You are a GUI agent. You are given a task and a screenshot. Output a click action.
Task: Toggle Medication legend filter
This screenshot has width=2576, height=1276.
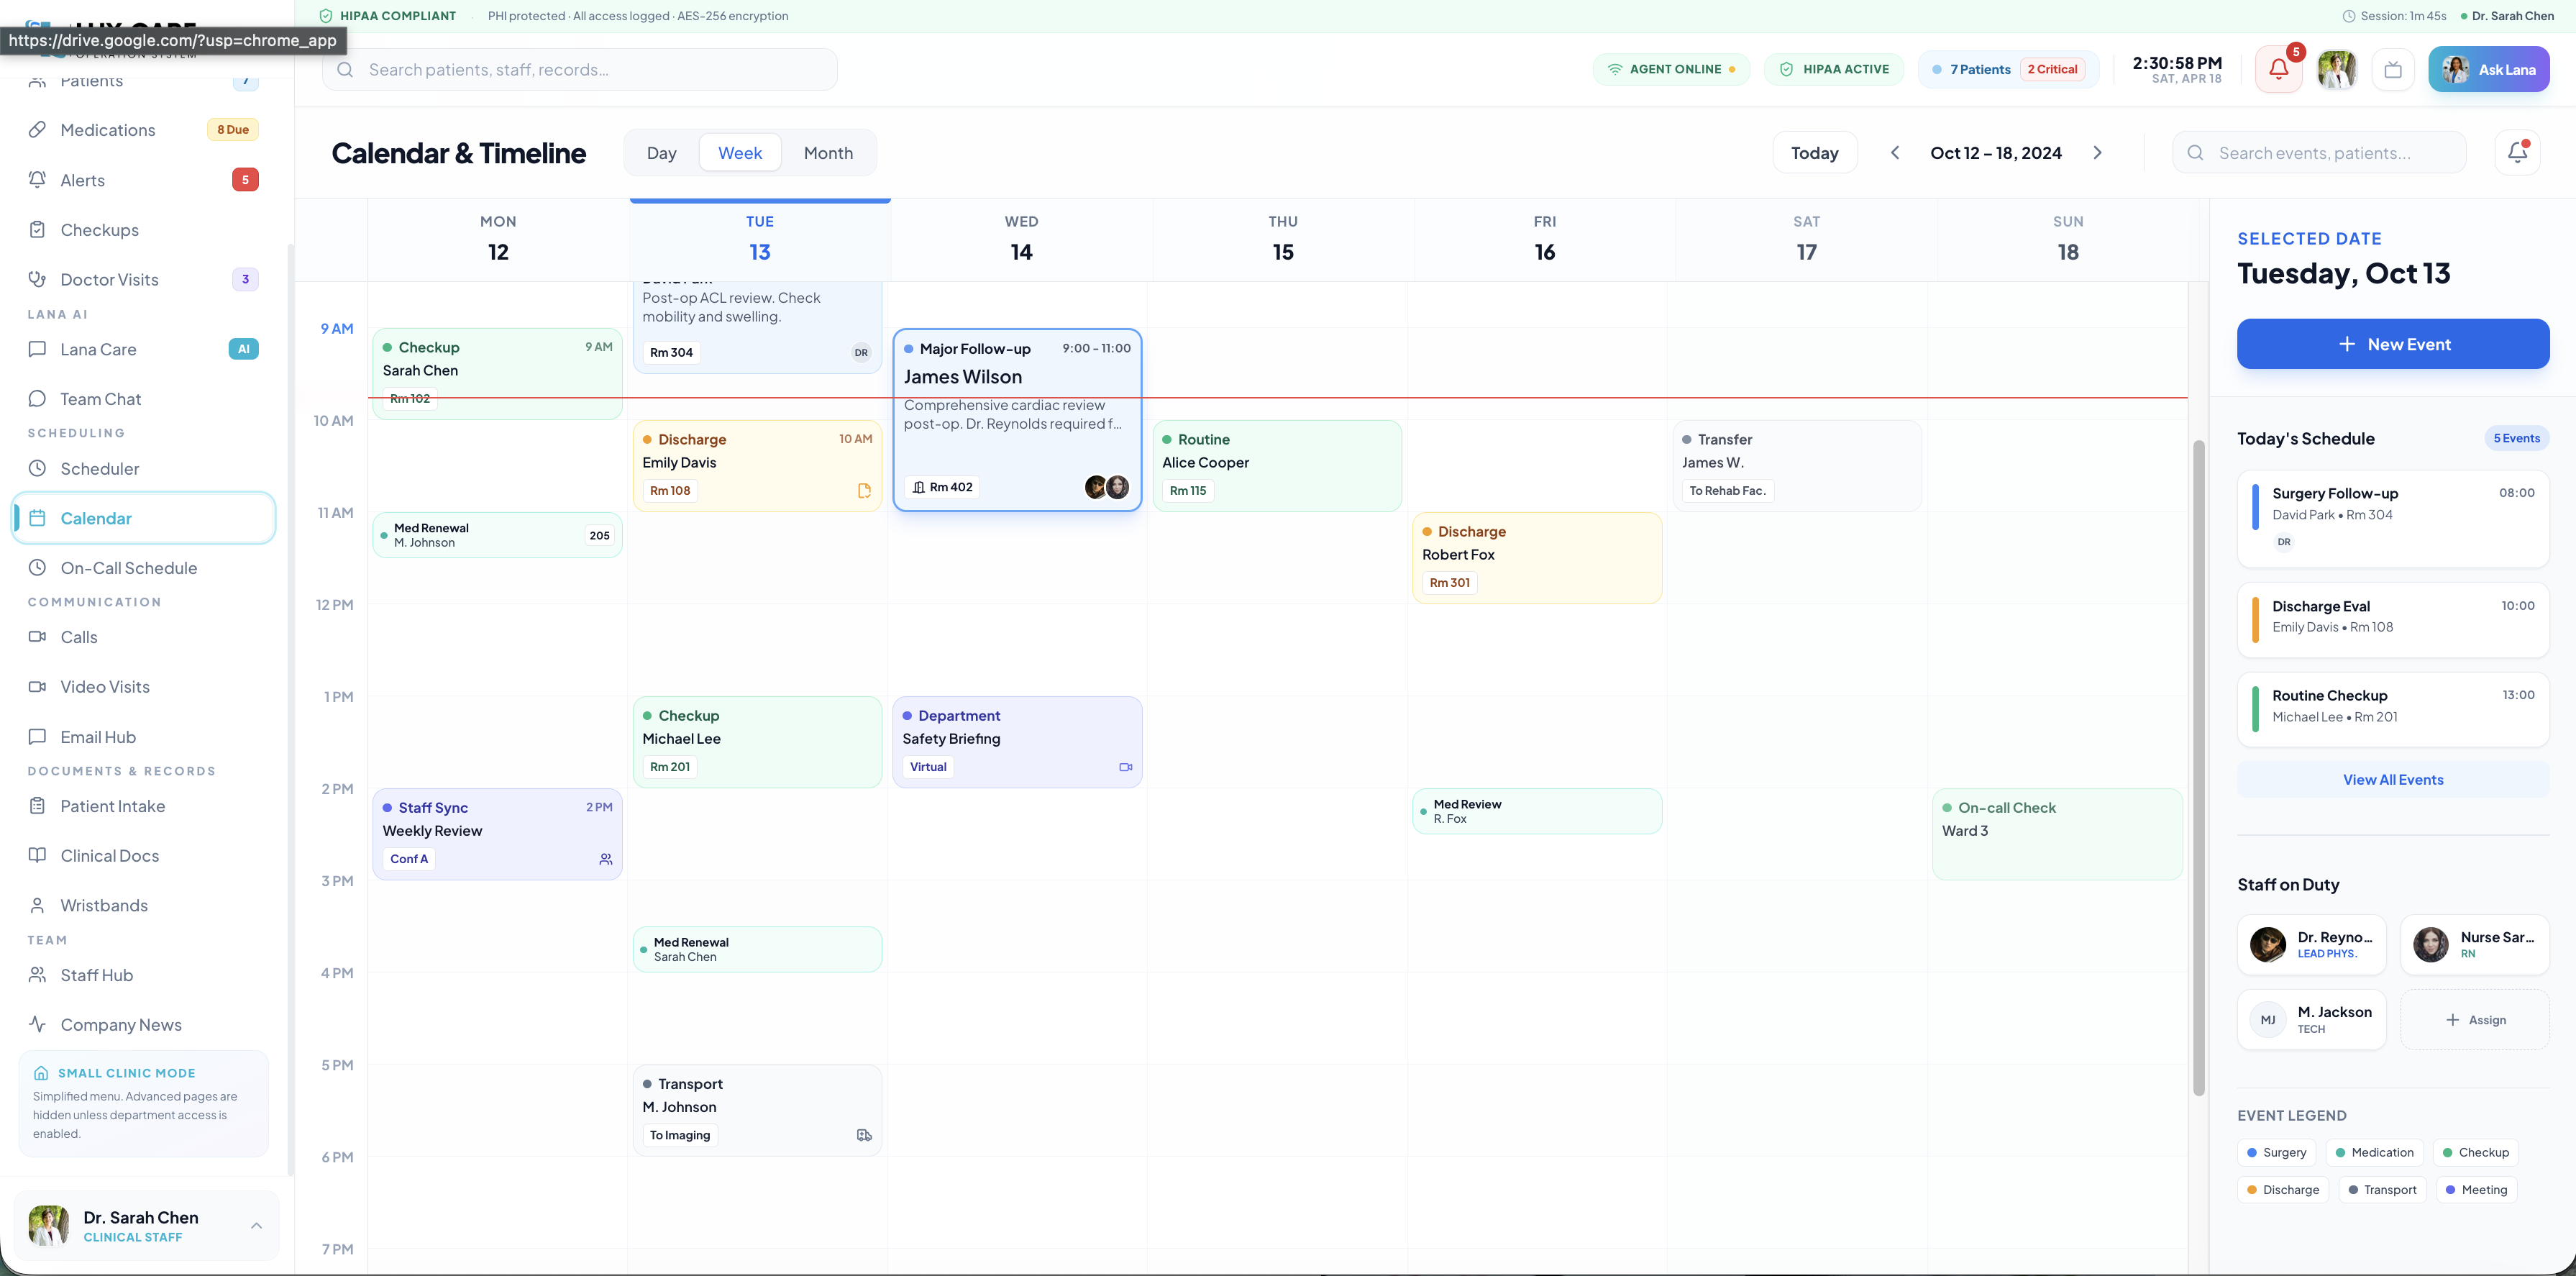(2374, 1153)
